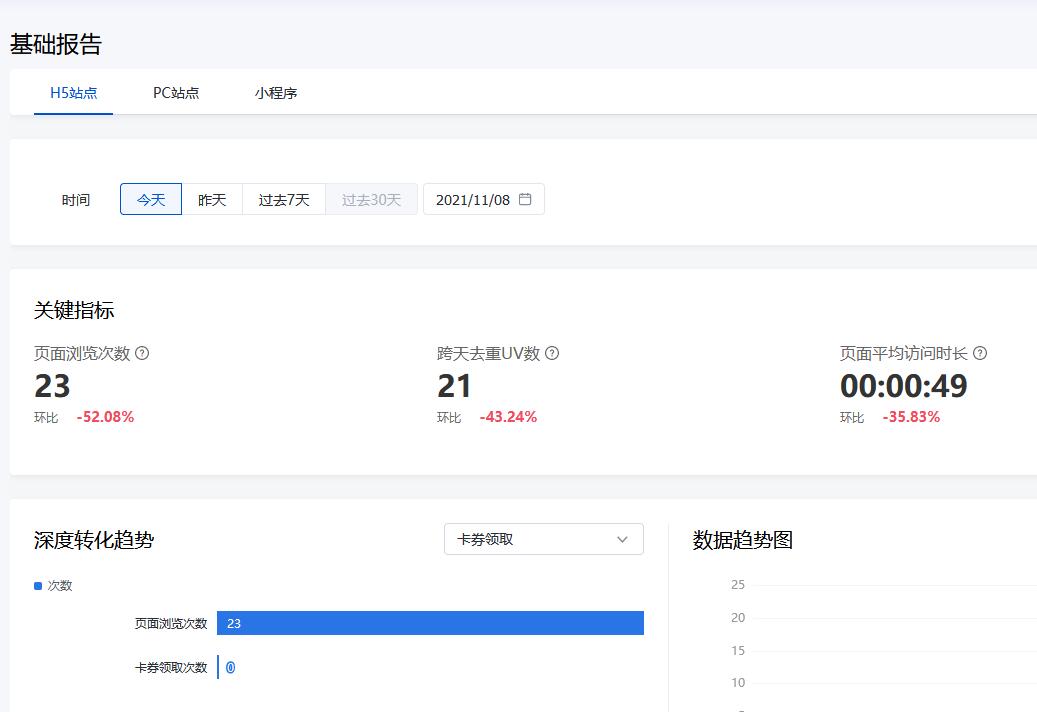1037x712 pixels.
Task: Click the 页面浏览次数 chart axis label
Action: click(x=171, y=623)
